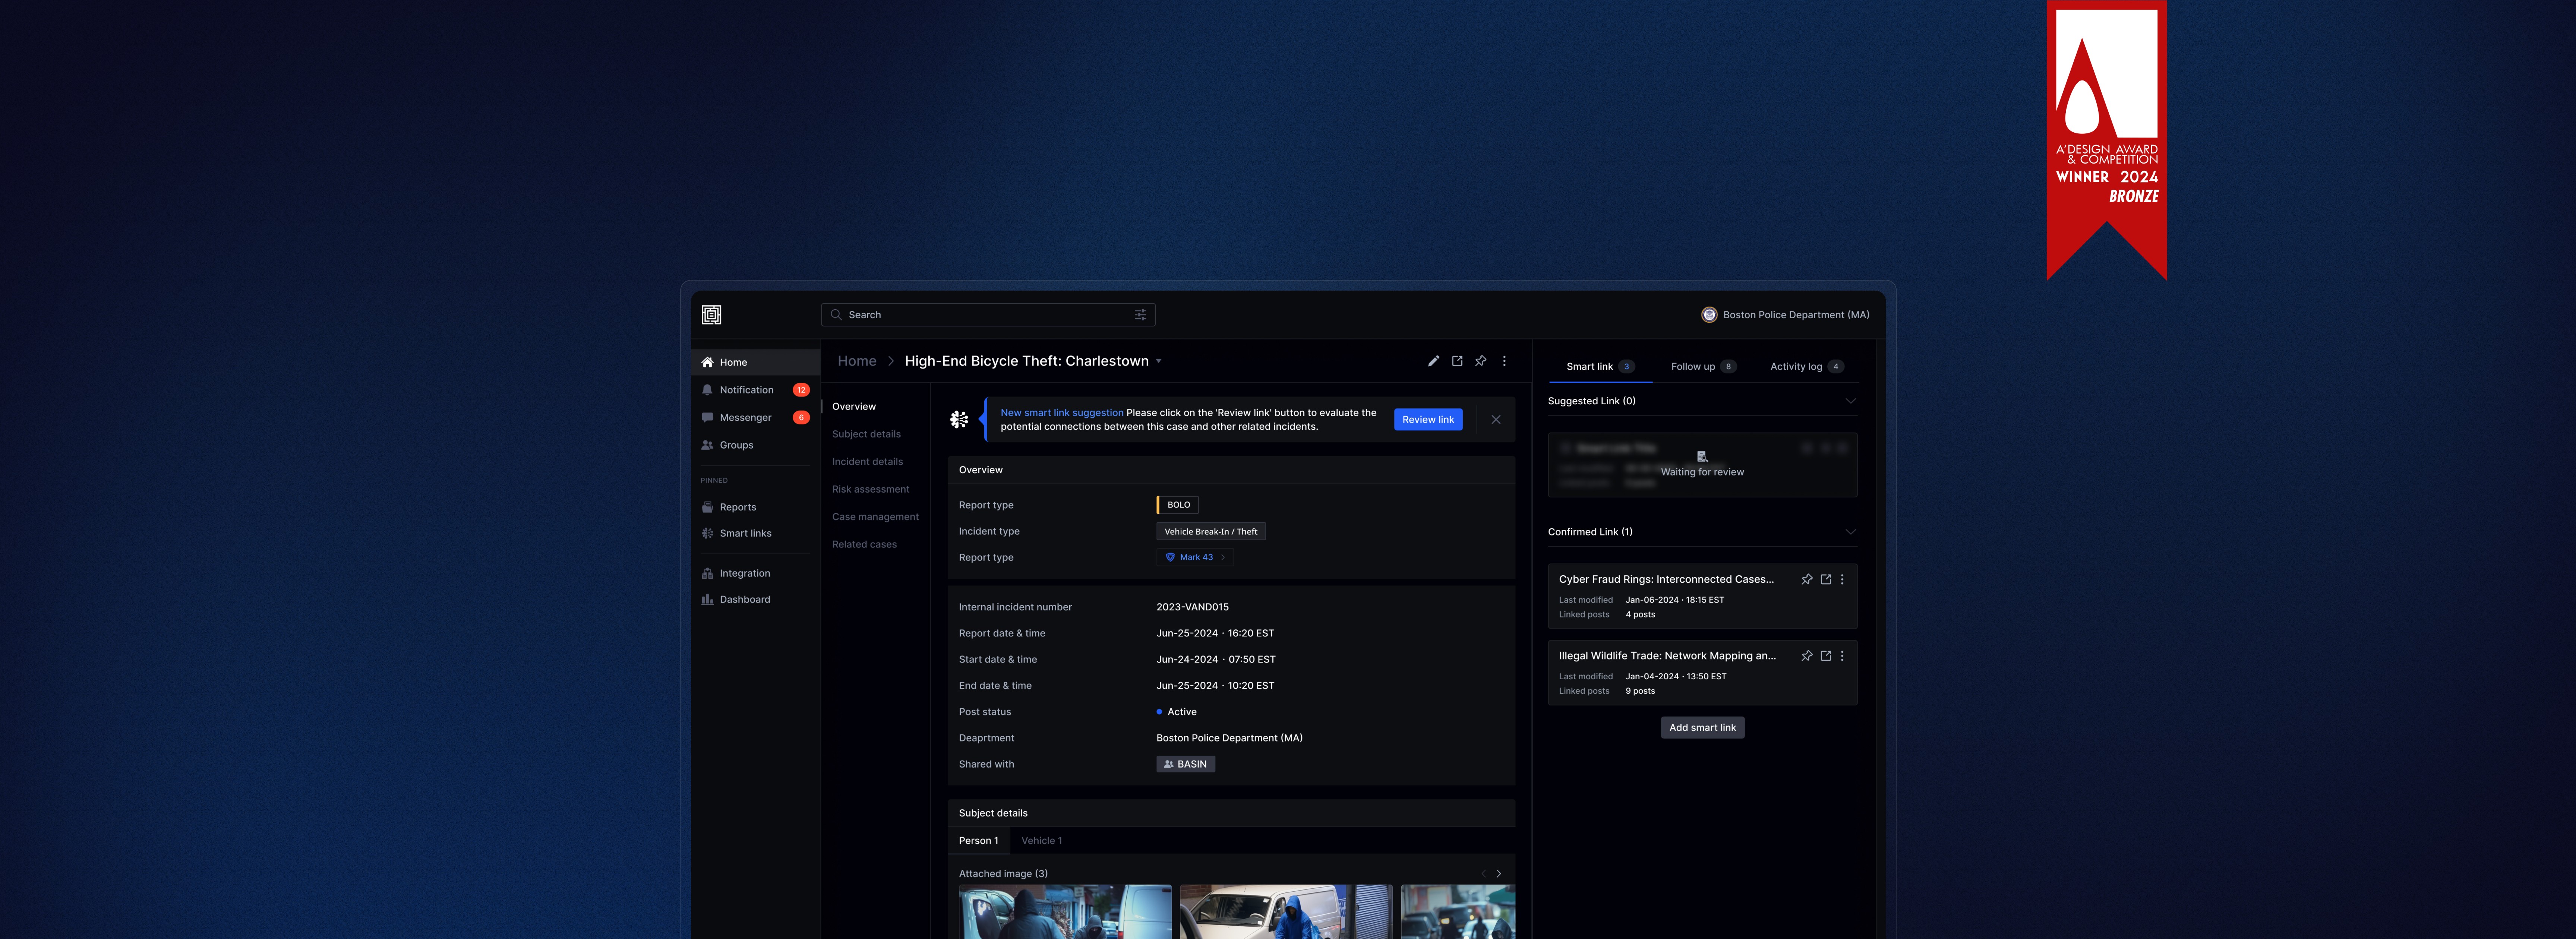The height and width of the screenshot is (939, 2576).
Task: Click the Vehicle Break-In / Theft tag
Action: pyautogui.click(x=1210, y=532)
